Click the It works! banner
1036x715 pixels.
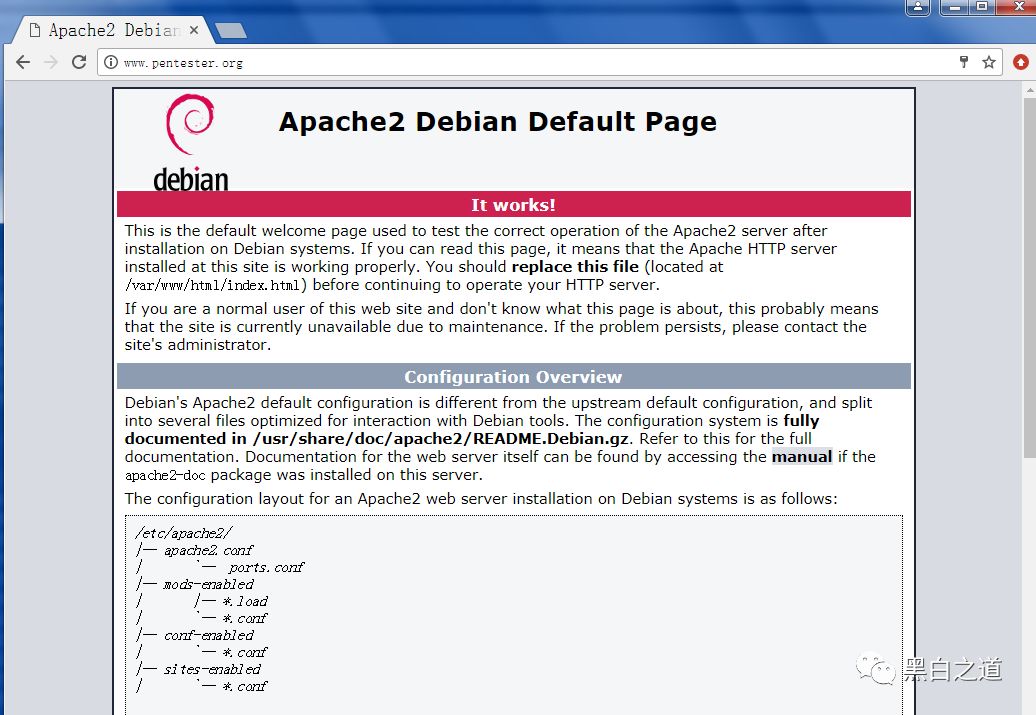pyautogui.click(x=513, y=204)
